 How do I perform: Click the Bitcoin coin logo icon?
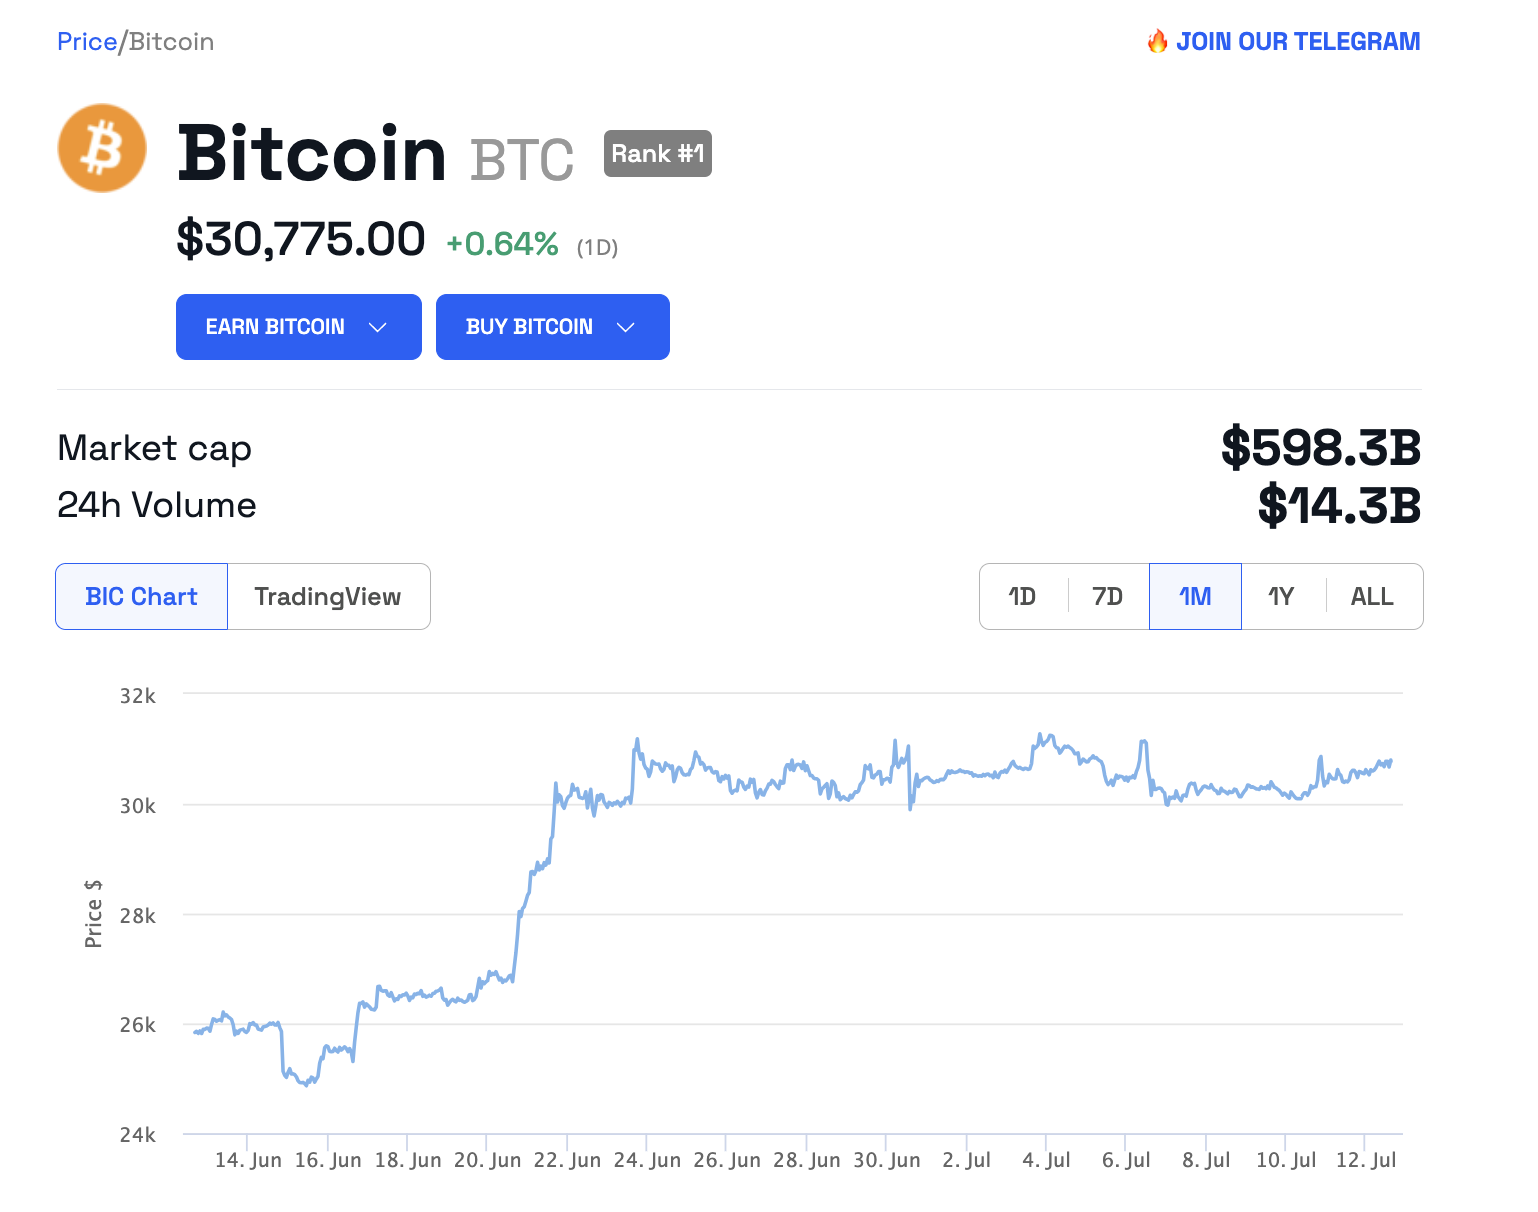(x=101, y=148)
